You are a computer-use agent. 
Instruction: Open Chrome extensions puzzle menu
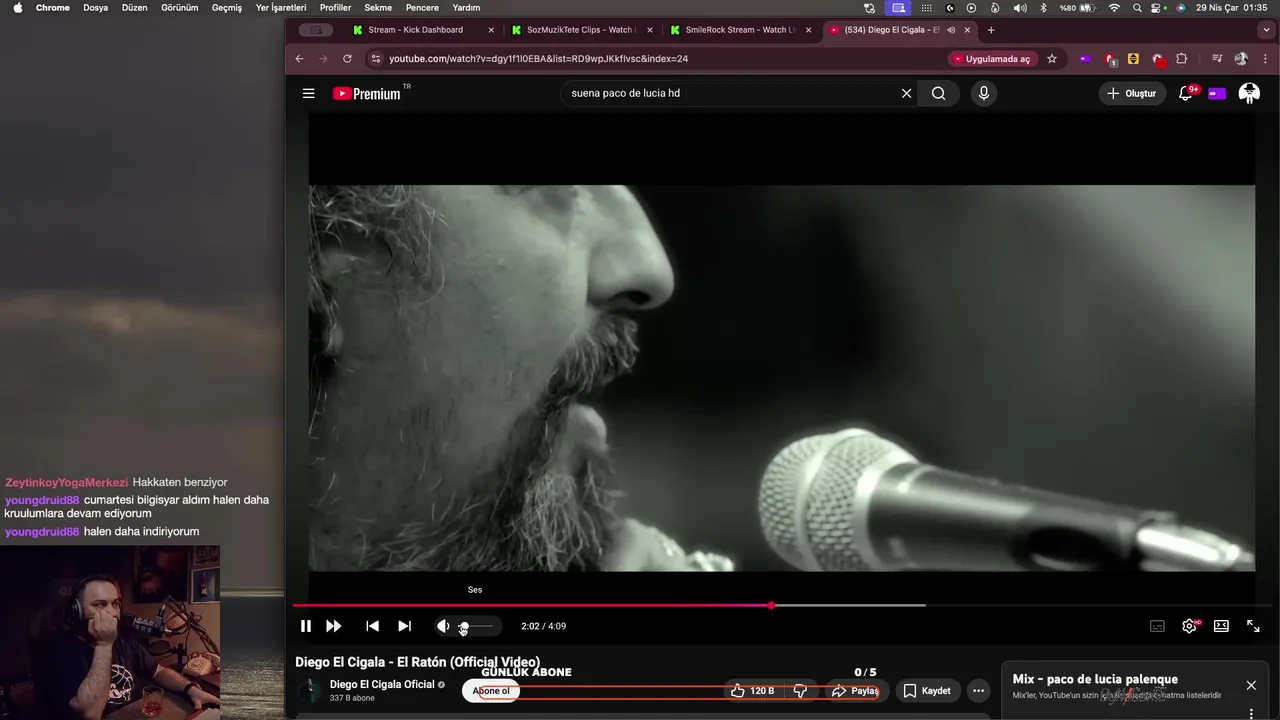pyautogui.click(x=1181, y=59)
